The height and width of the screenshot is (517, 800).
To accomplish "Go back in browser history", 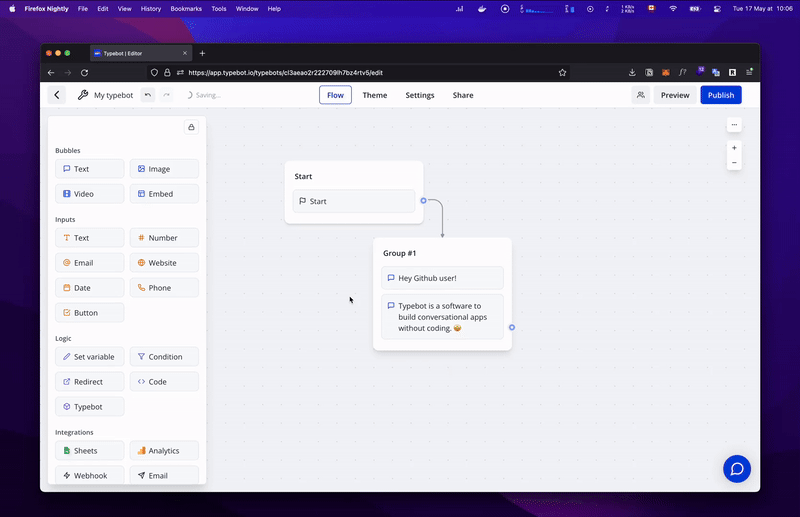I will 51,72.
